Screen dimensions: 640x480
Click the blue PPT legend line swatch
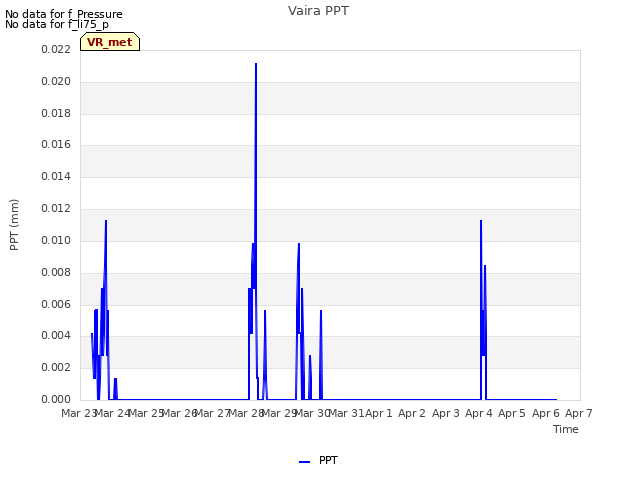(304, 462)
